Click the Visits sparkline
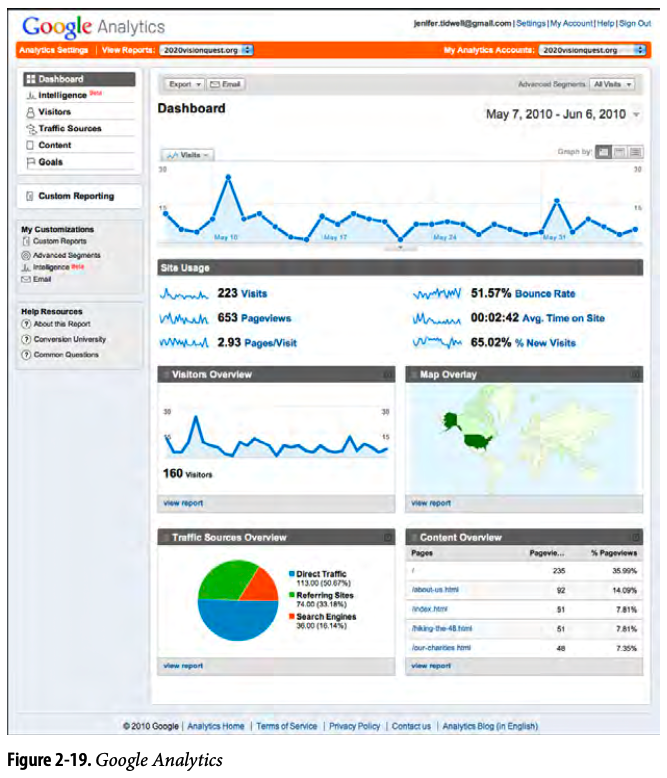Viewport: 667px width, 778px height. (184, 294)
